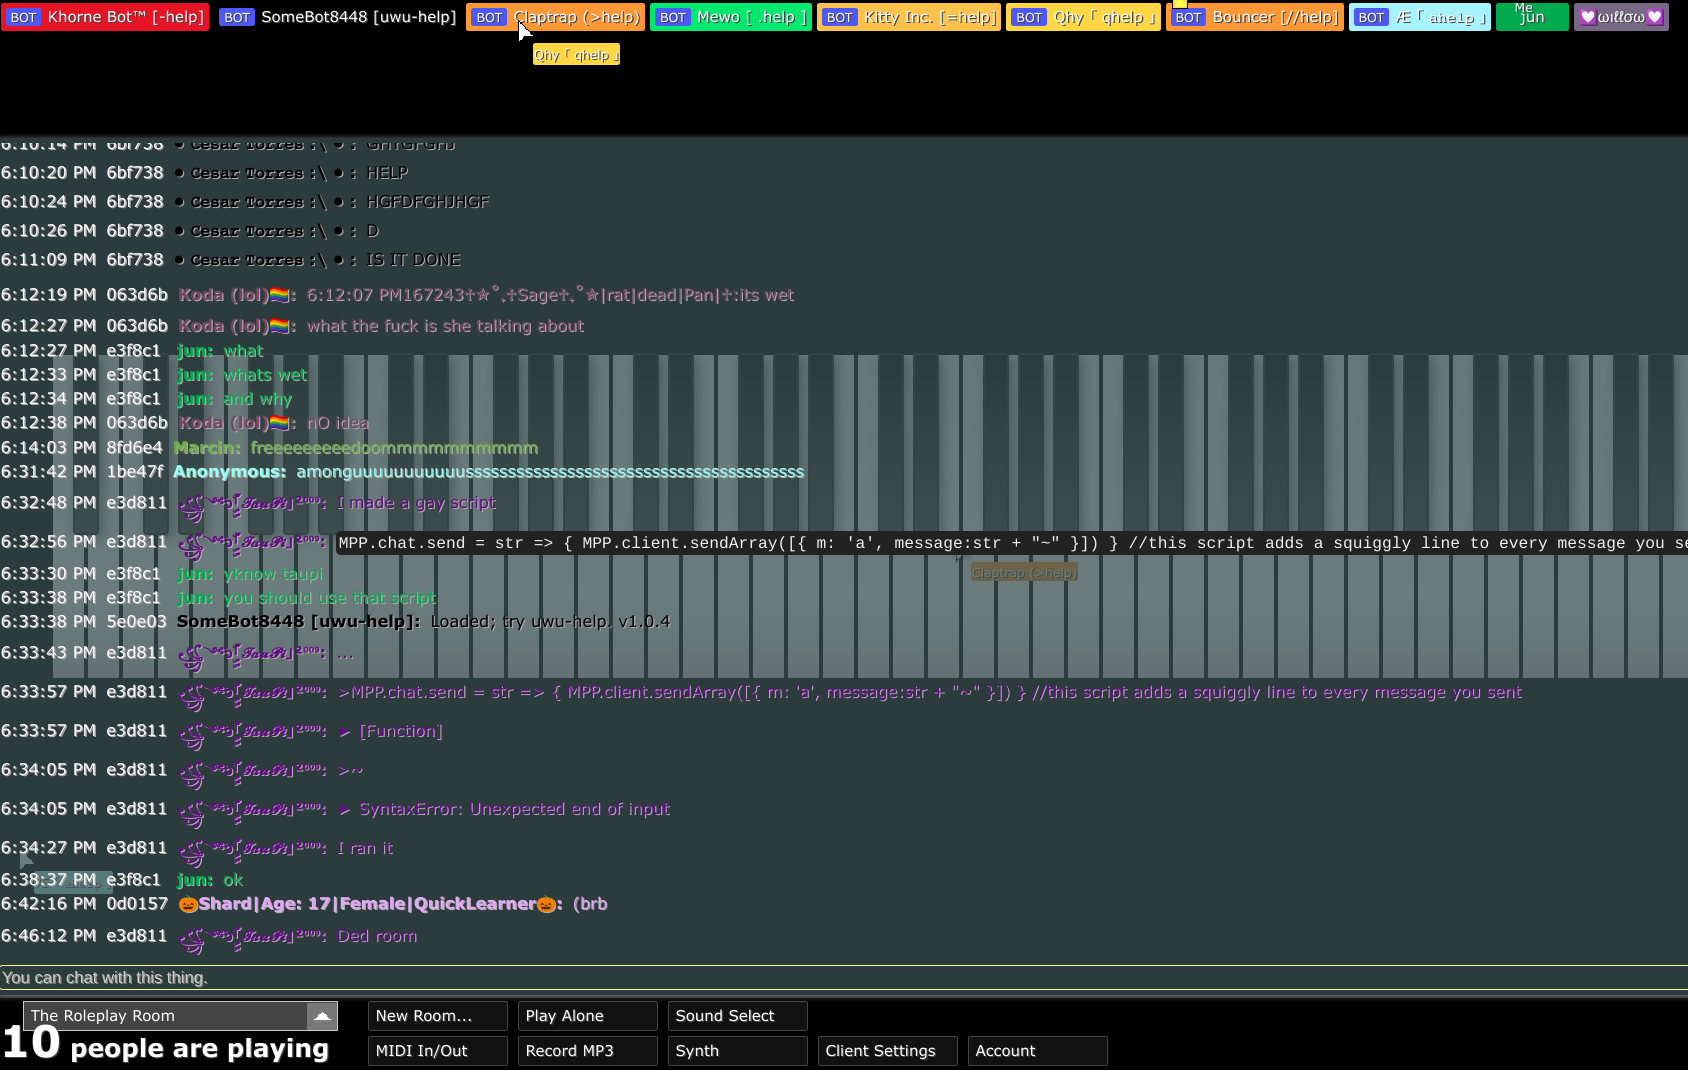Click the Anonymous 'amonguuuu' message
Image resolution: width=1688 pixels, height=1070 pixels.
(x=550, y=472)
